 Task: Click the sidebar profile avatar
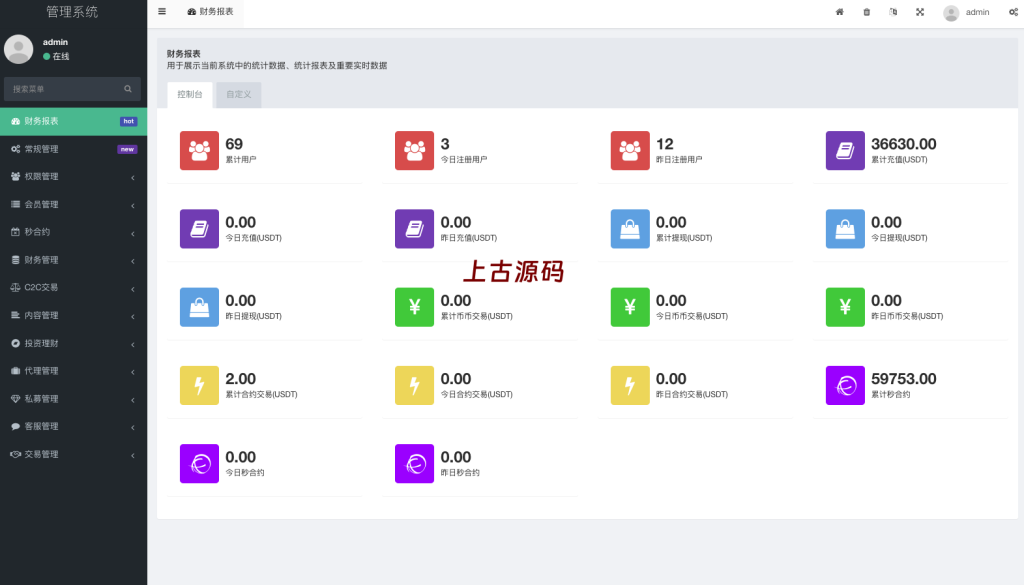click(x=18, y=49)
